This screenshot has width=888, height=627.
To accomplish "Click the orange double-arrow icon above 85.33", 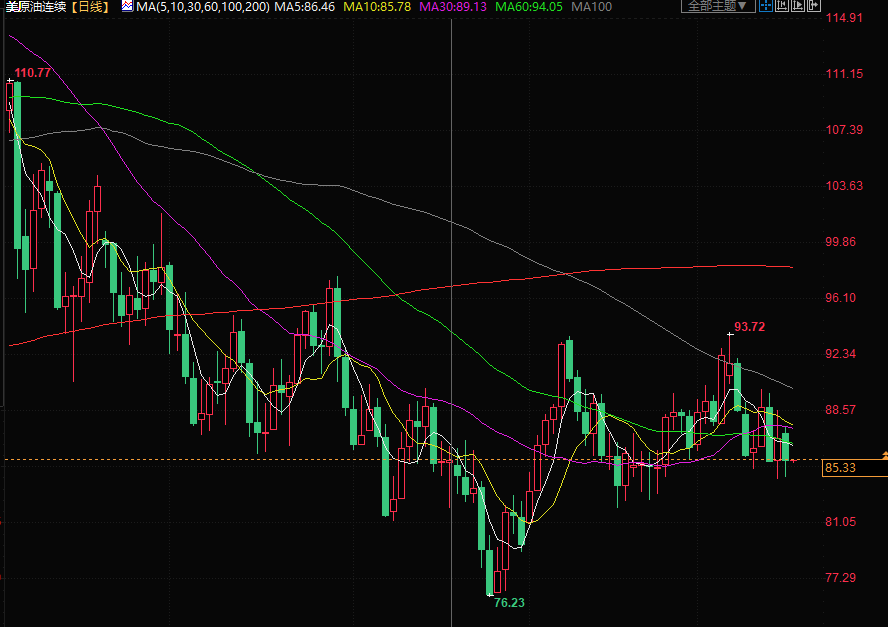I will (884, 455).
